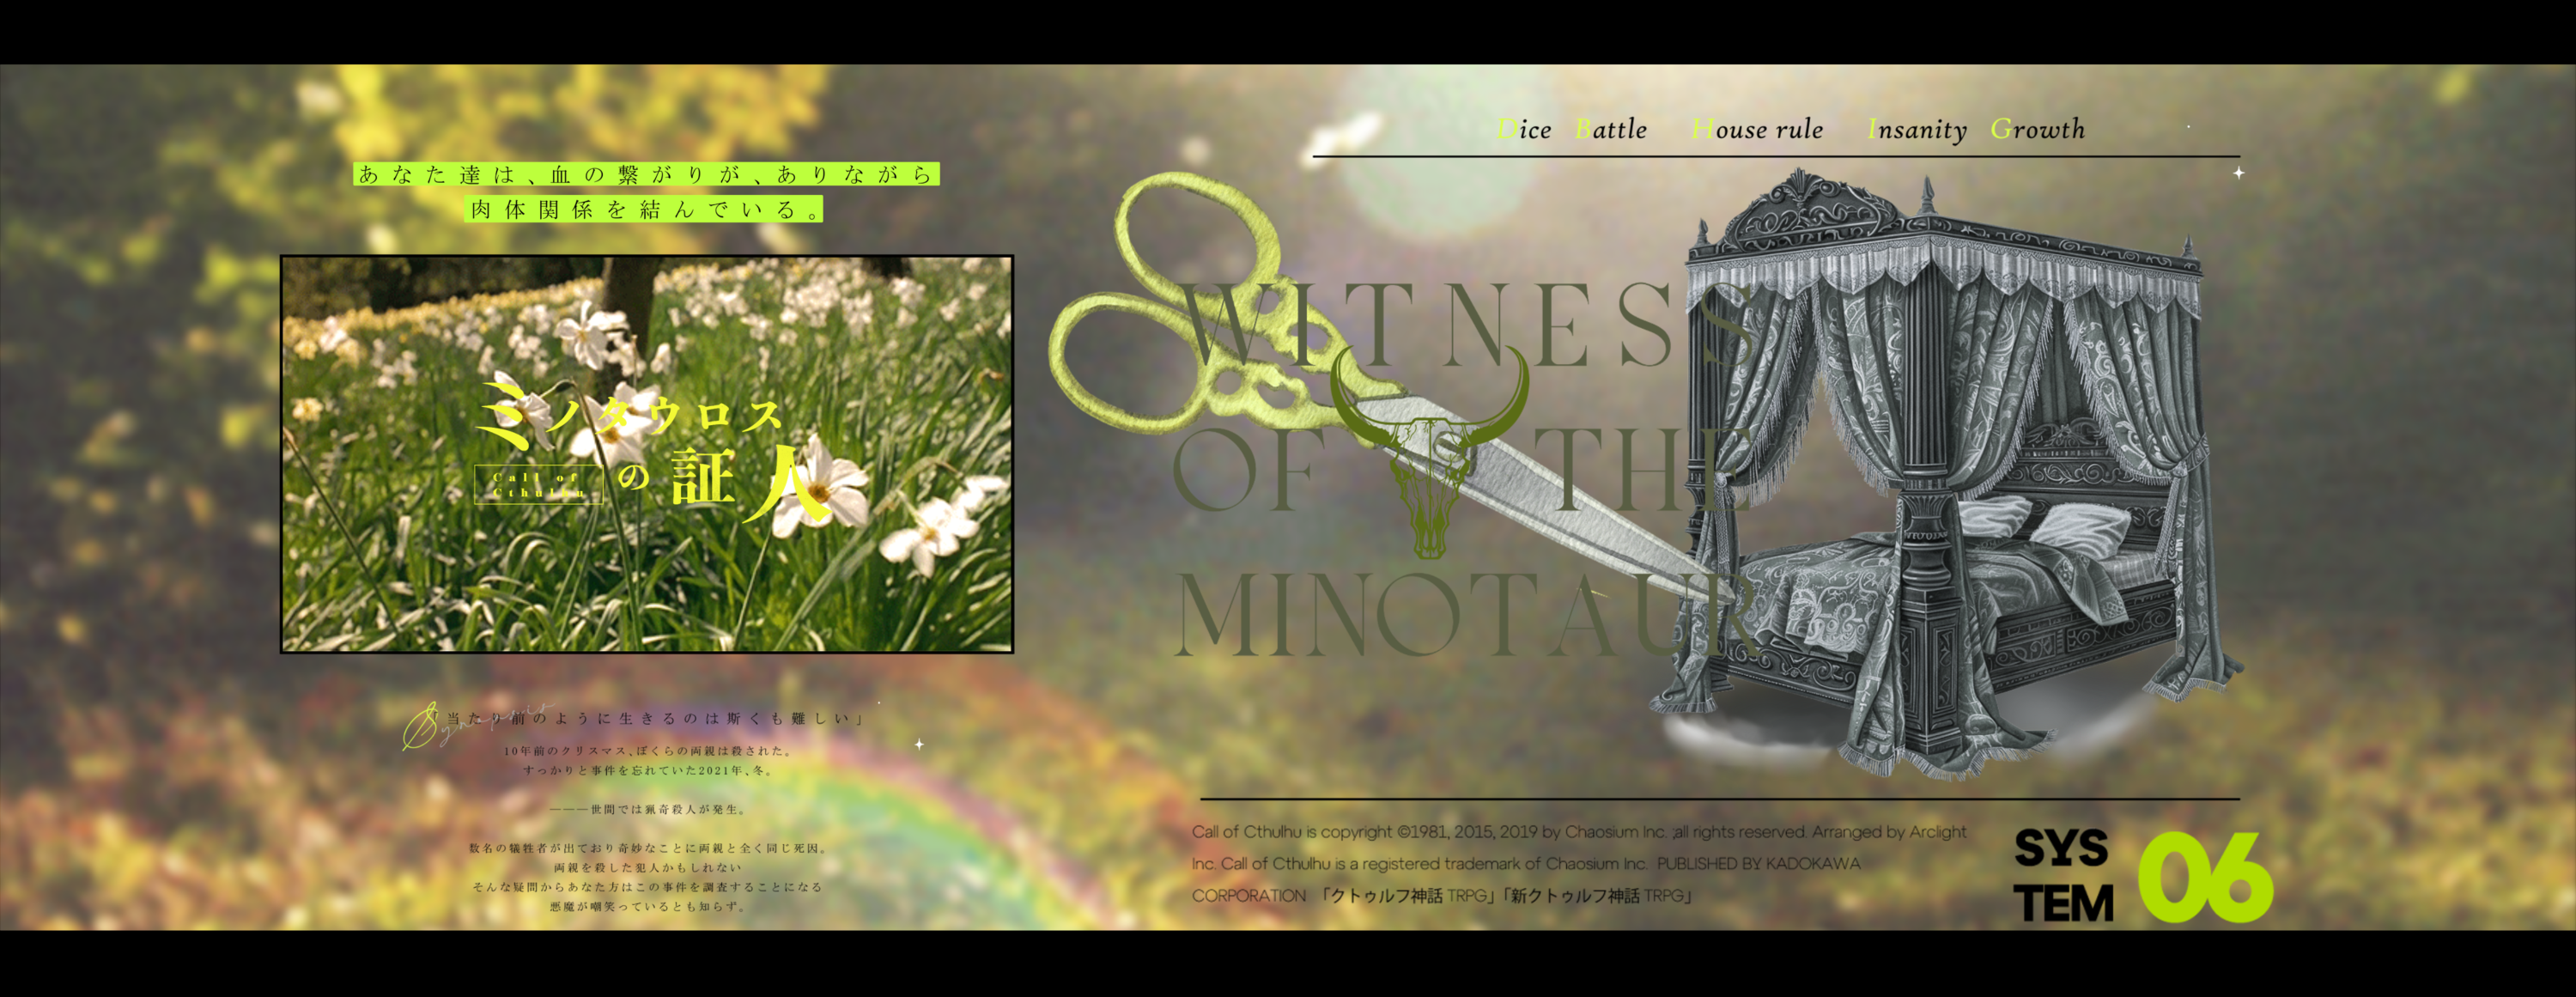Image resolution: width=2576 pixels, height=997 pixels.
Task: Click the sparkle star beside synopsis heading
Action: click(x=919, y=744)
